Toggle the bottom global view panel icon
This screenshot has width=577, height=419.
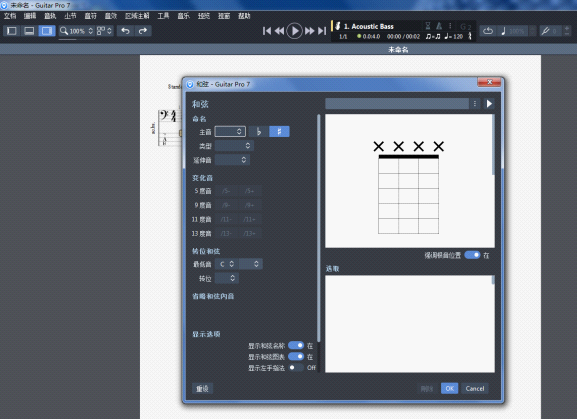(x=29, y=31)
